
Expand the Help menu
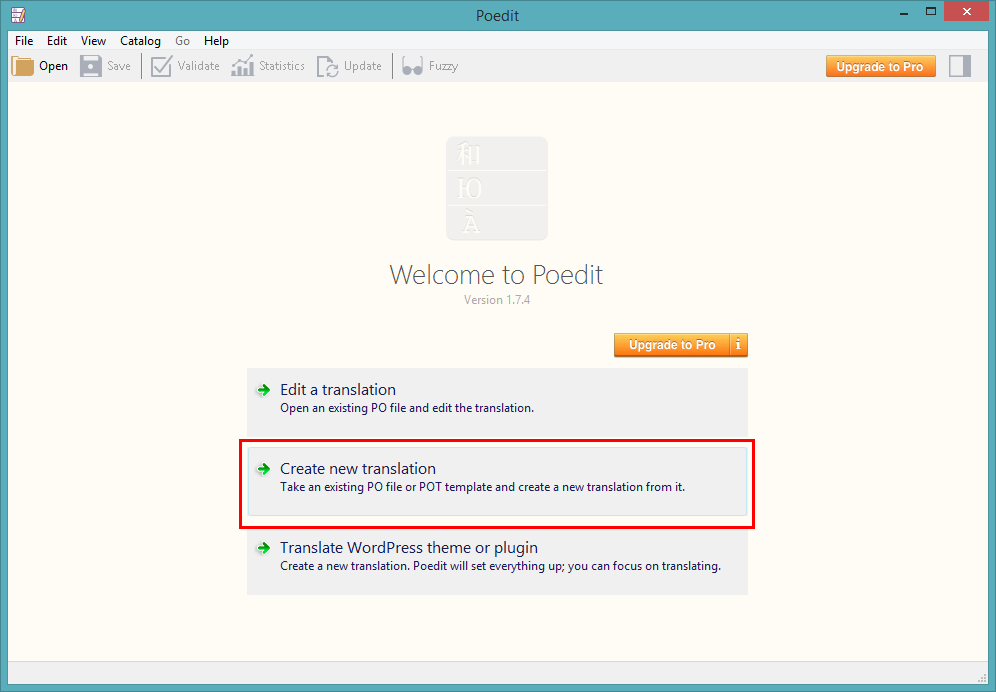216,41
